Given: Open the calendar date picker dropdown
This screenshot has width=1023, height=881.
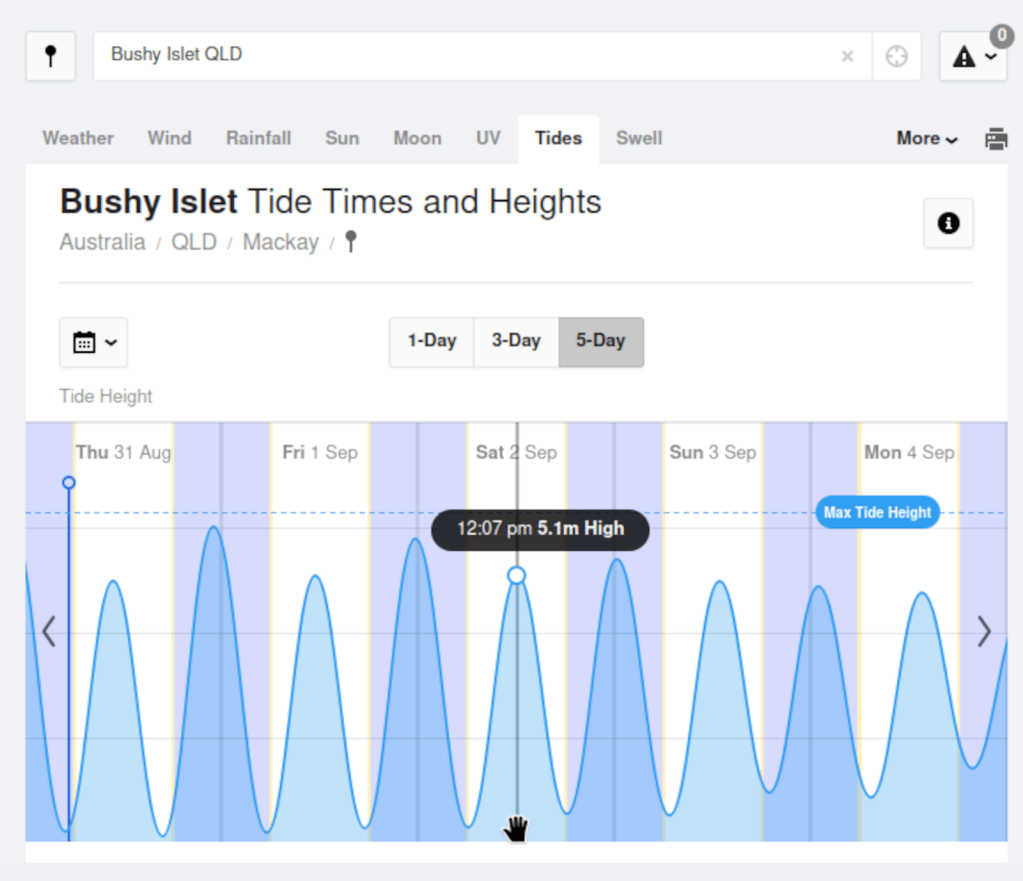Looking at the screenshot, I should point(94,342).
